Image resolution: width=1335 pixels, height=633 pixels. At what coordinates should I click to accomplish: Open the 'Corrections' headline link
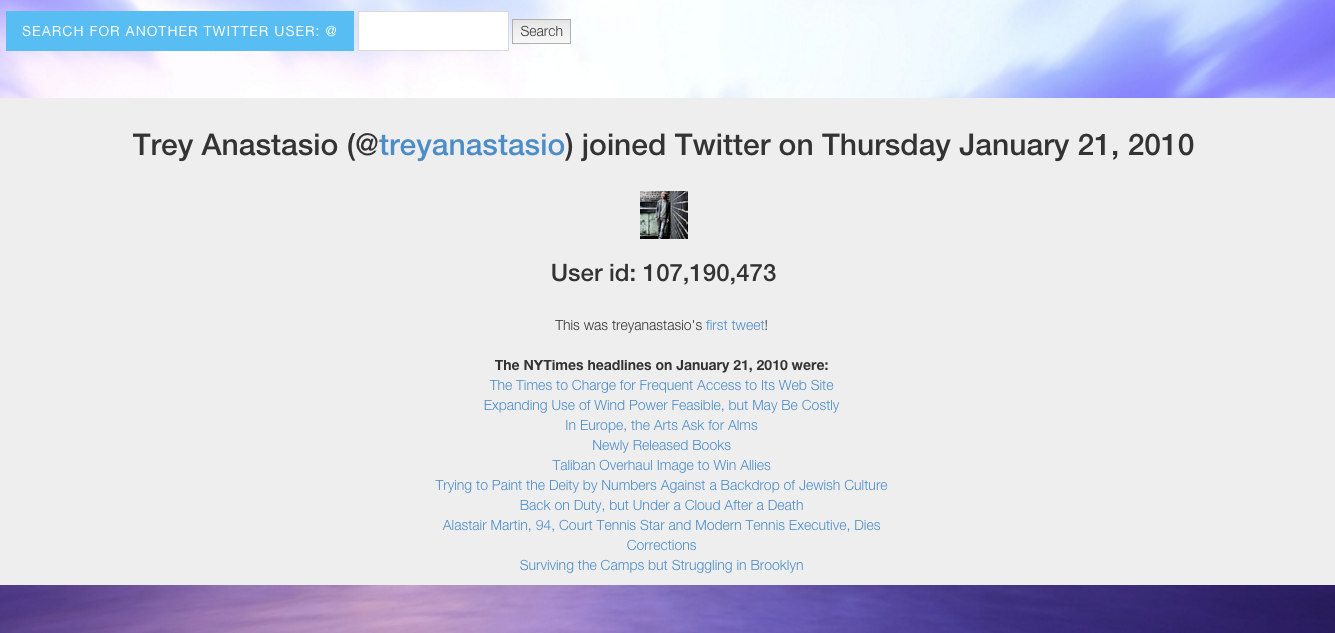pos(661,545)
